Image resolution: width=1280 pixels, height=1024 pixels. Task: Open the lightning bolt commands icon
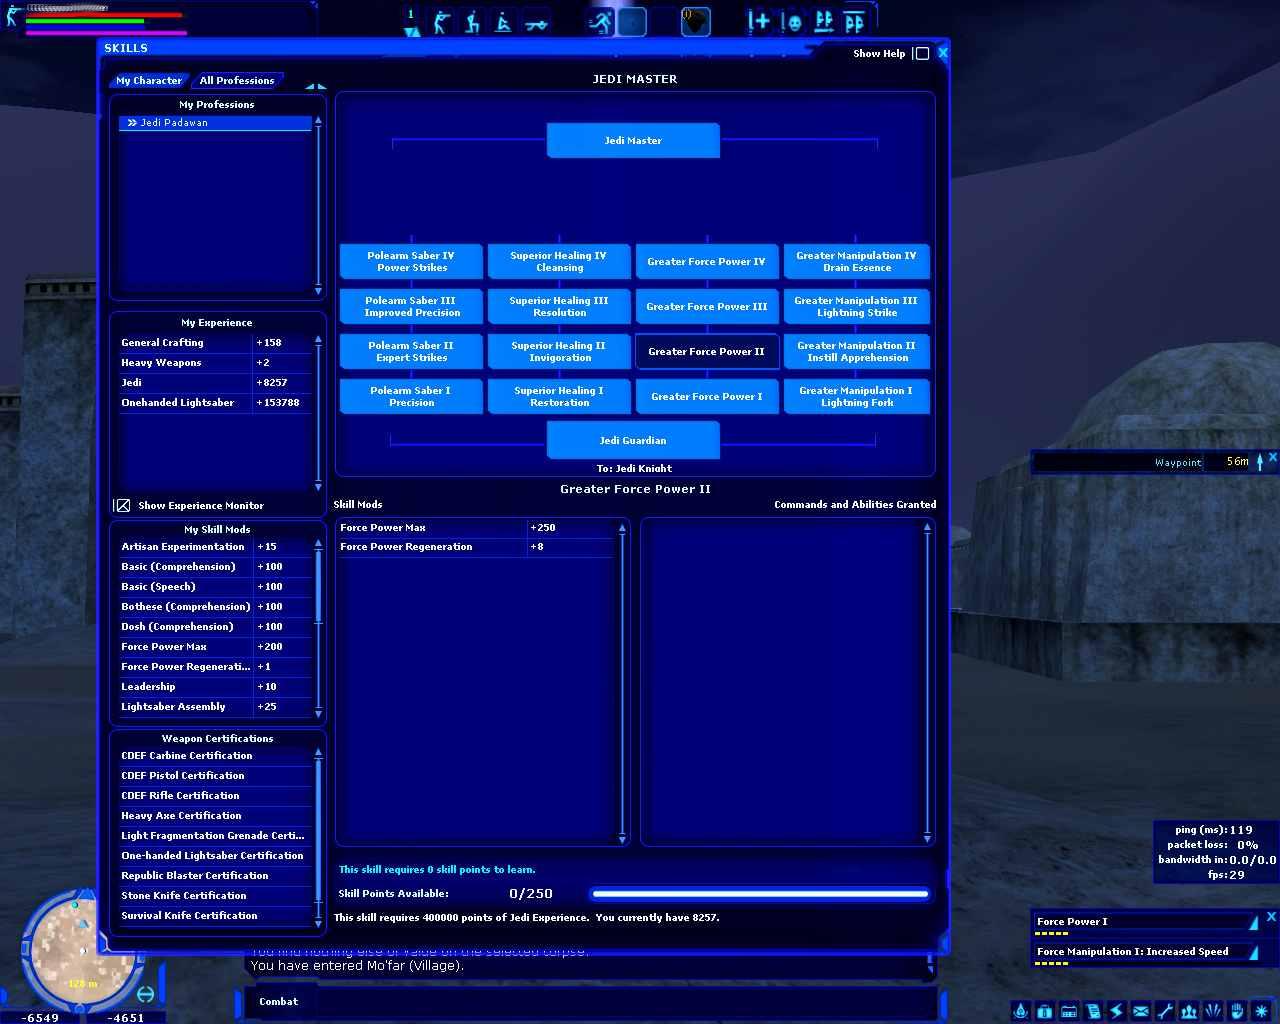(x=1116, y=1011)
